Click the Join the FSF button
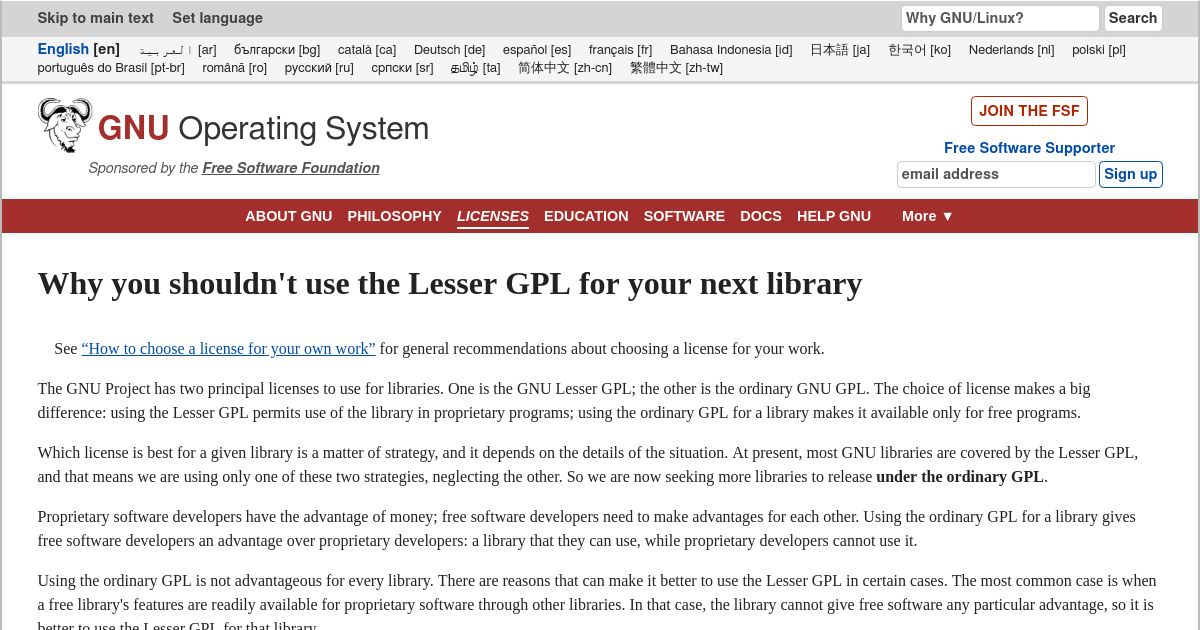This screenshot has width=1200, height=630. [x=1029, y=111]
